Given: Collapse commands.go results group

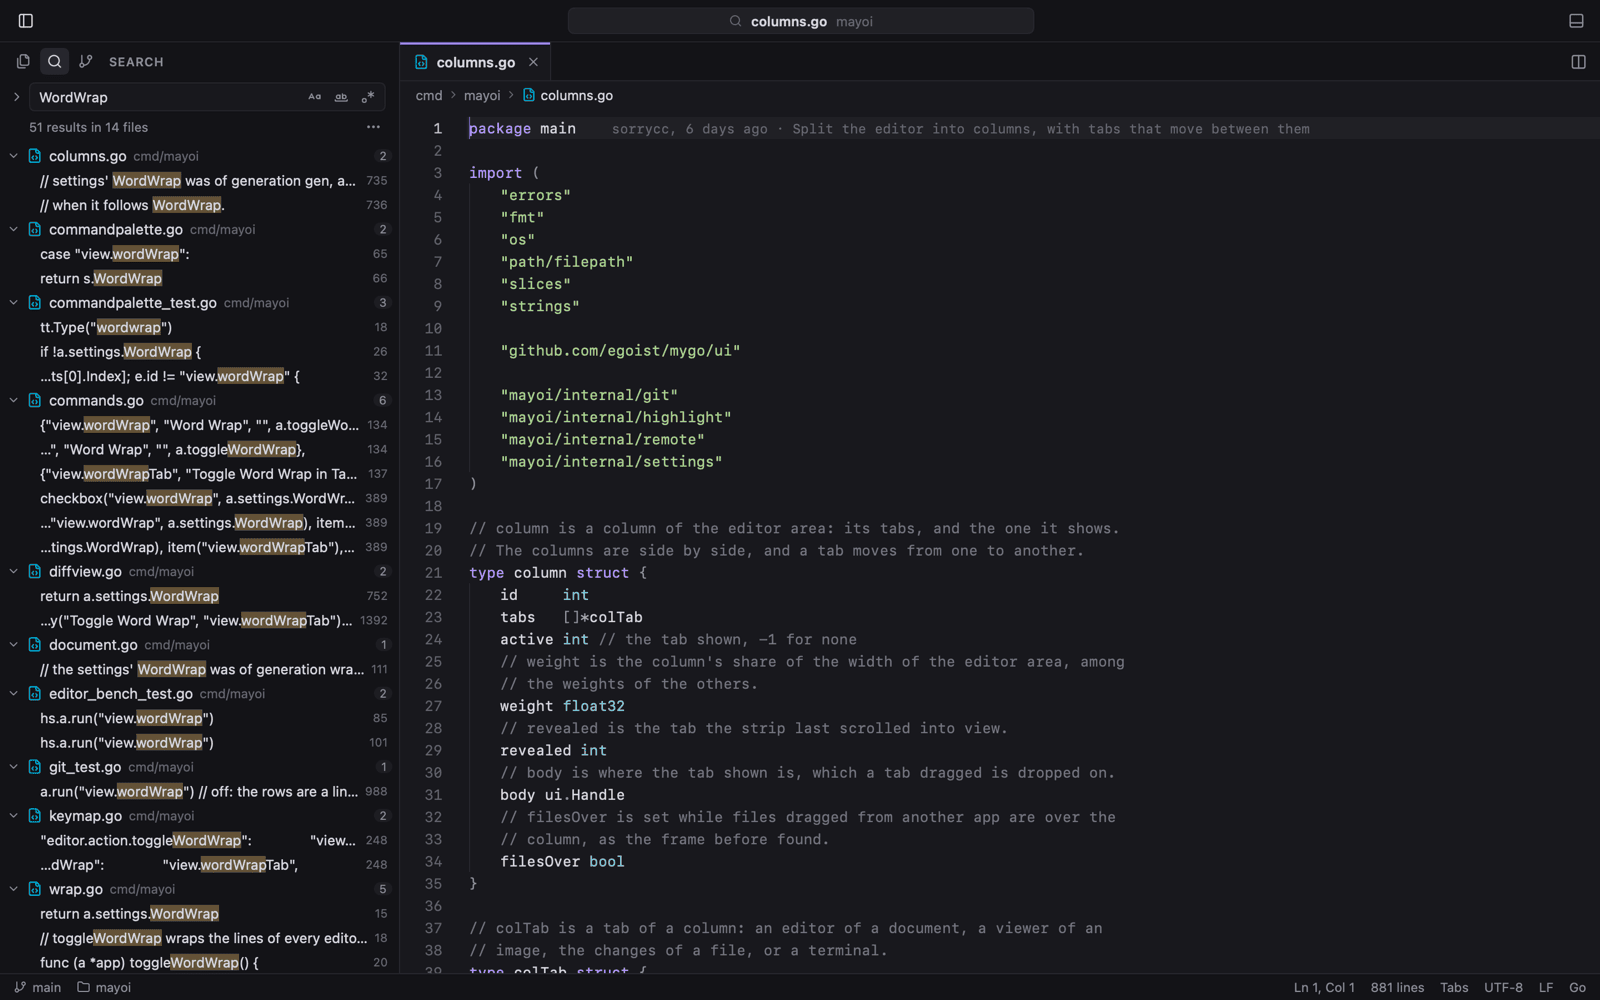Looking at the screenshot, I should pyautogui.click(x=14, y=400).
